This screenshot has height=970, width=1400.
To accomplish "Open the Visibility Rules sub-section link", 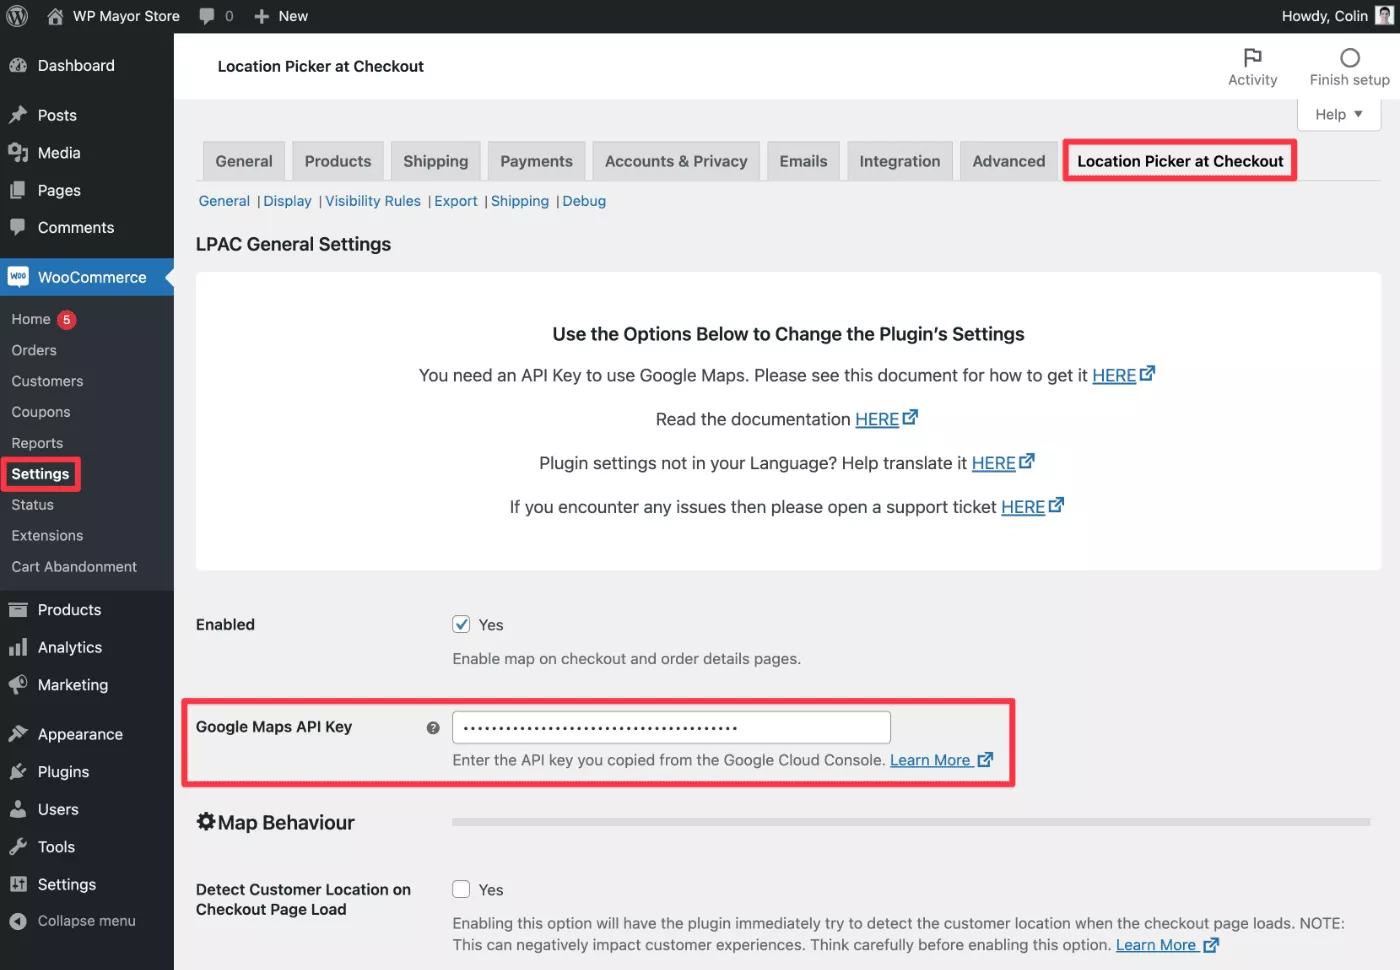I will click(x=373, y=201).
